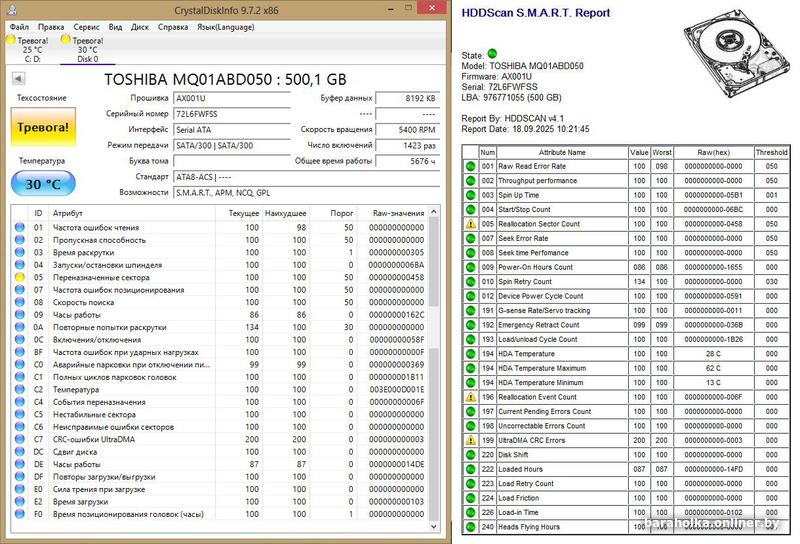The image size is (800, 544).
Task: Click the Raw-значения column header
Action: coord(398,213)
